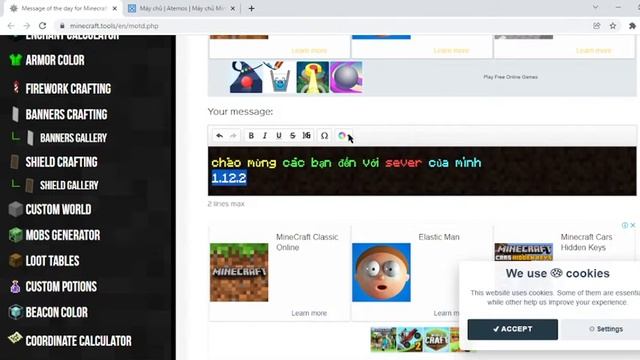This screenshot has width=640, height=360.
Task: Close the ad with the X icon
Action: click(x=633, y=225)
